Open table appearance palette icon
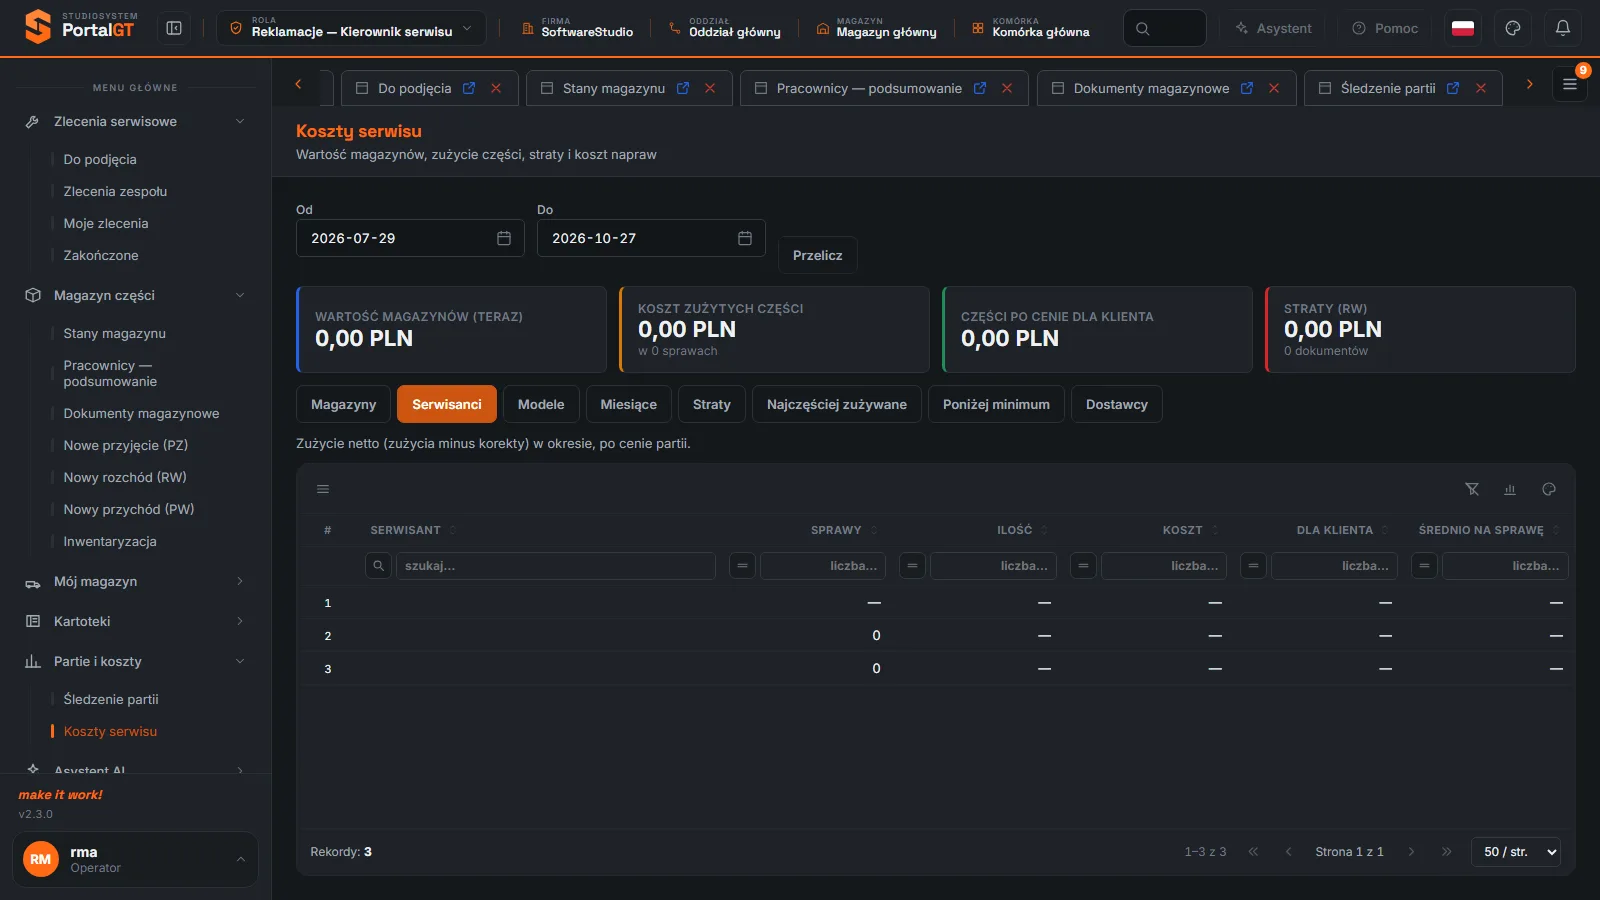 point(1549,489)
